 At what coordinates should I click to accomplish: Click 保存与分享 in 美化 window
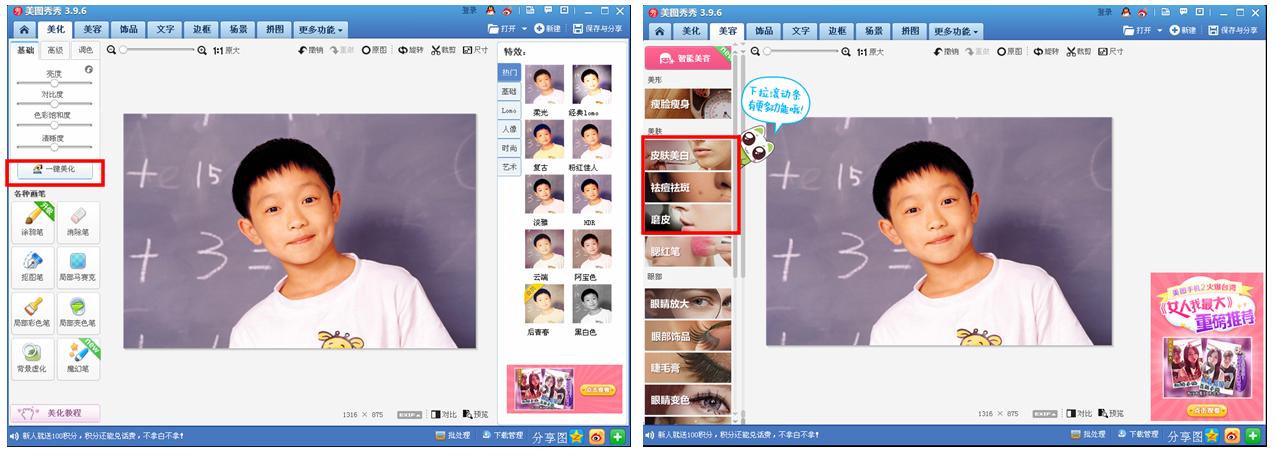pos(600,30)
